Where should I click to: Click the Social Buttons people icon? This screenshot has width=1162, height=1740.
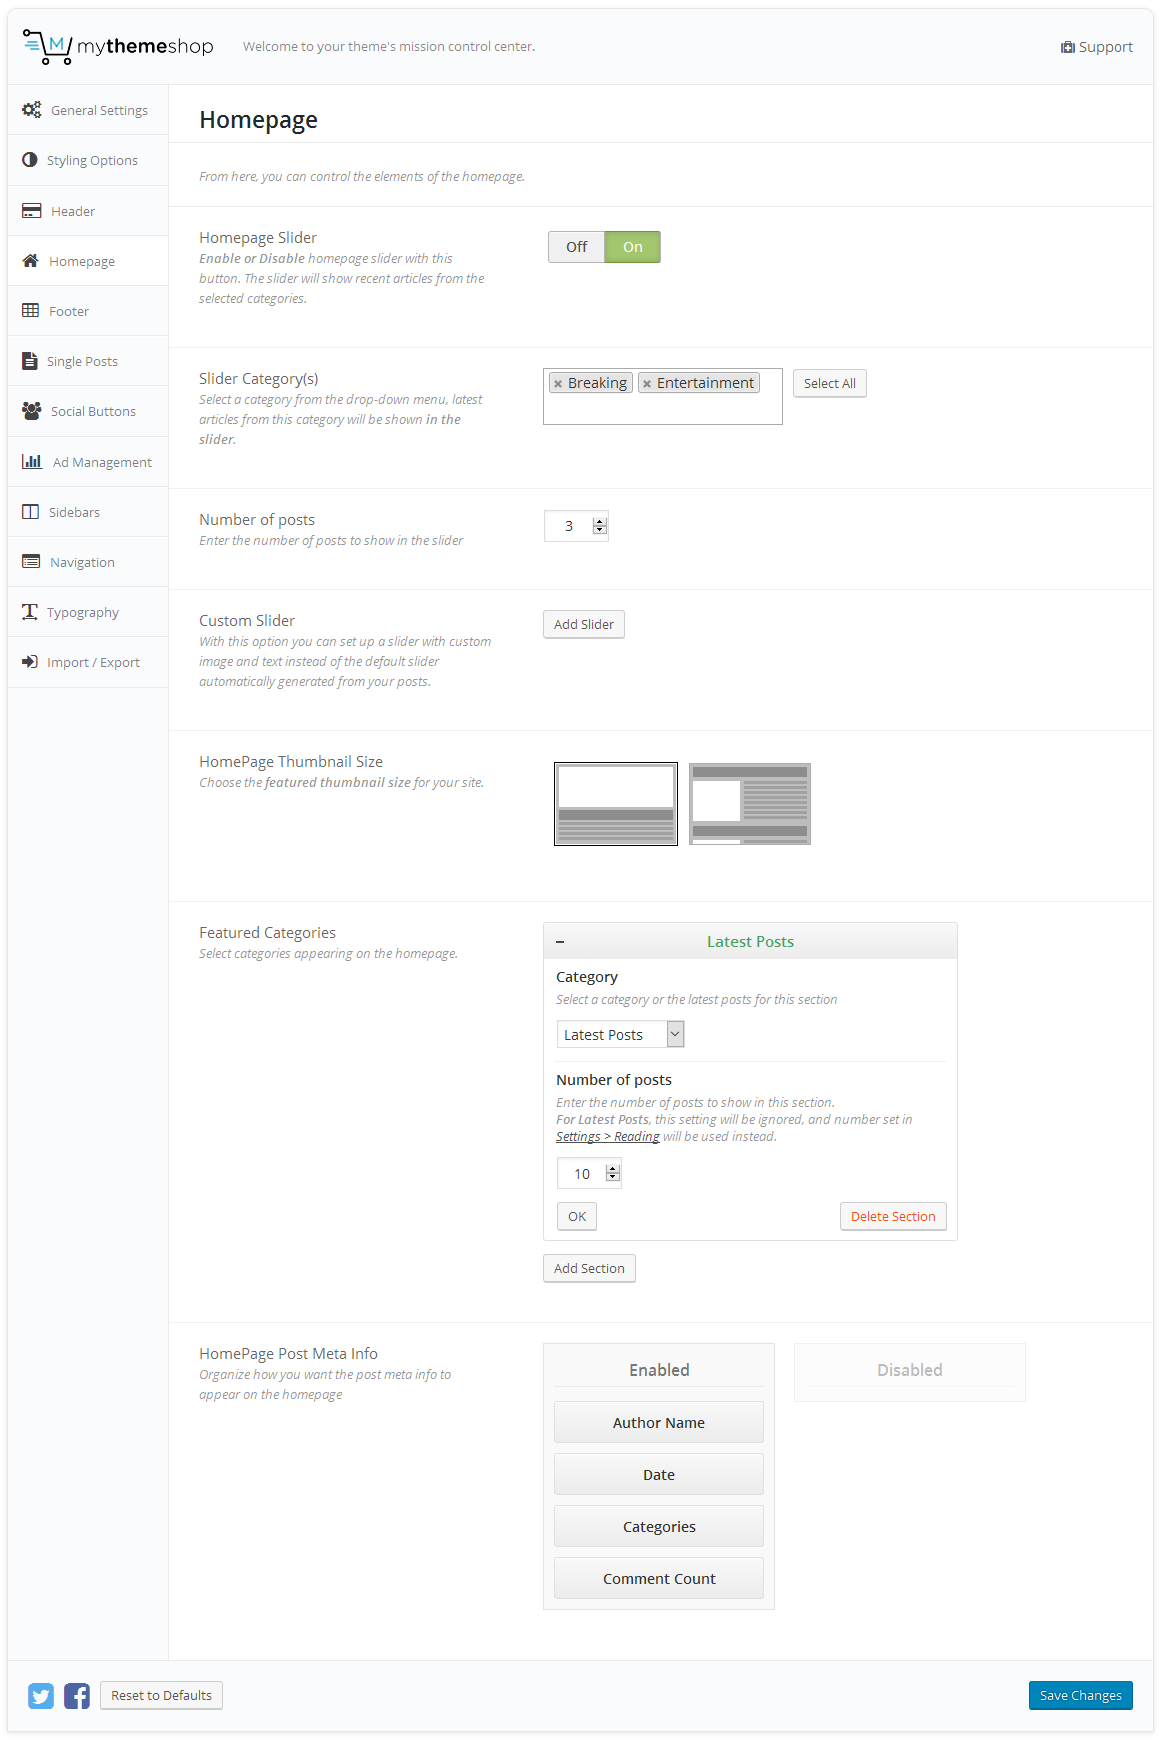coord(32,411)
